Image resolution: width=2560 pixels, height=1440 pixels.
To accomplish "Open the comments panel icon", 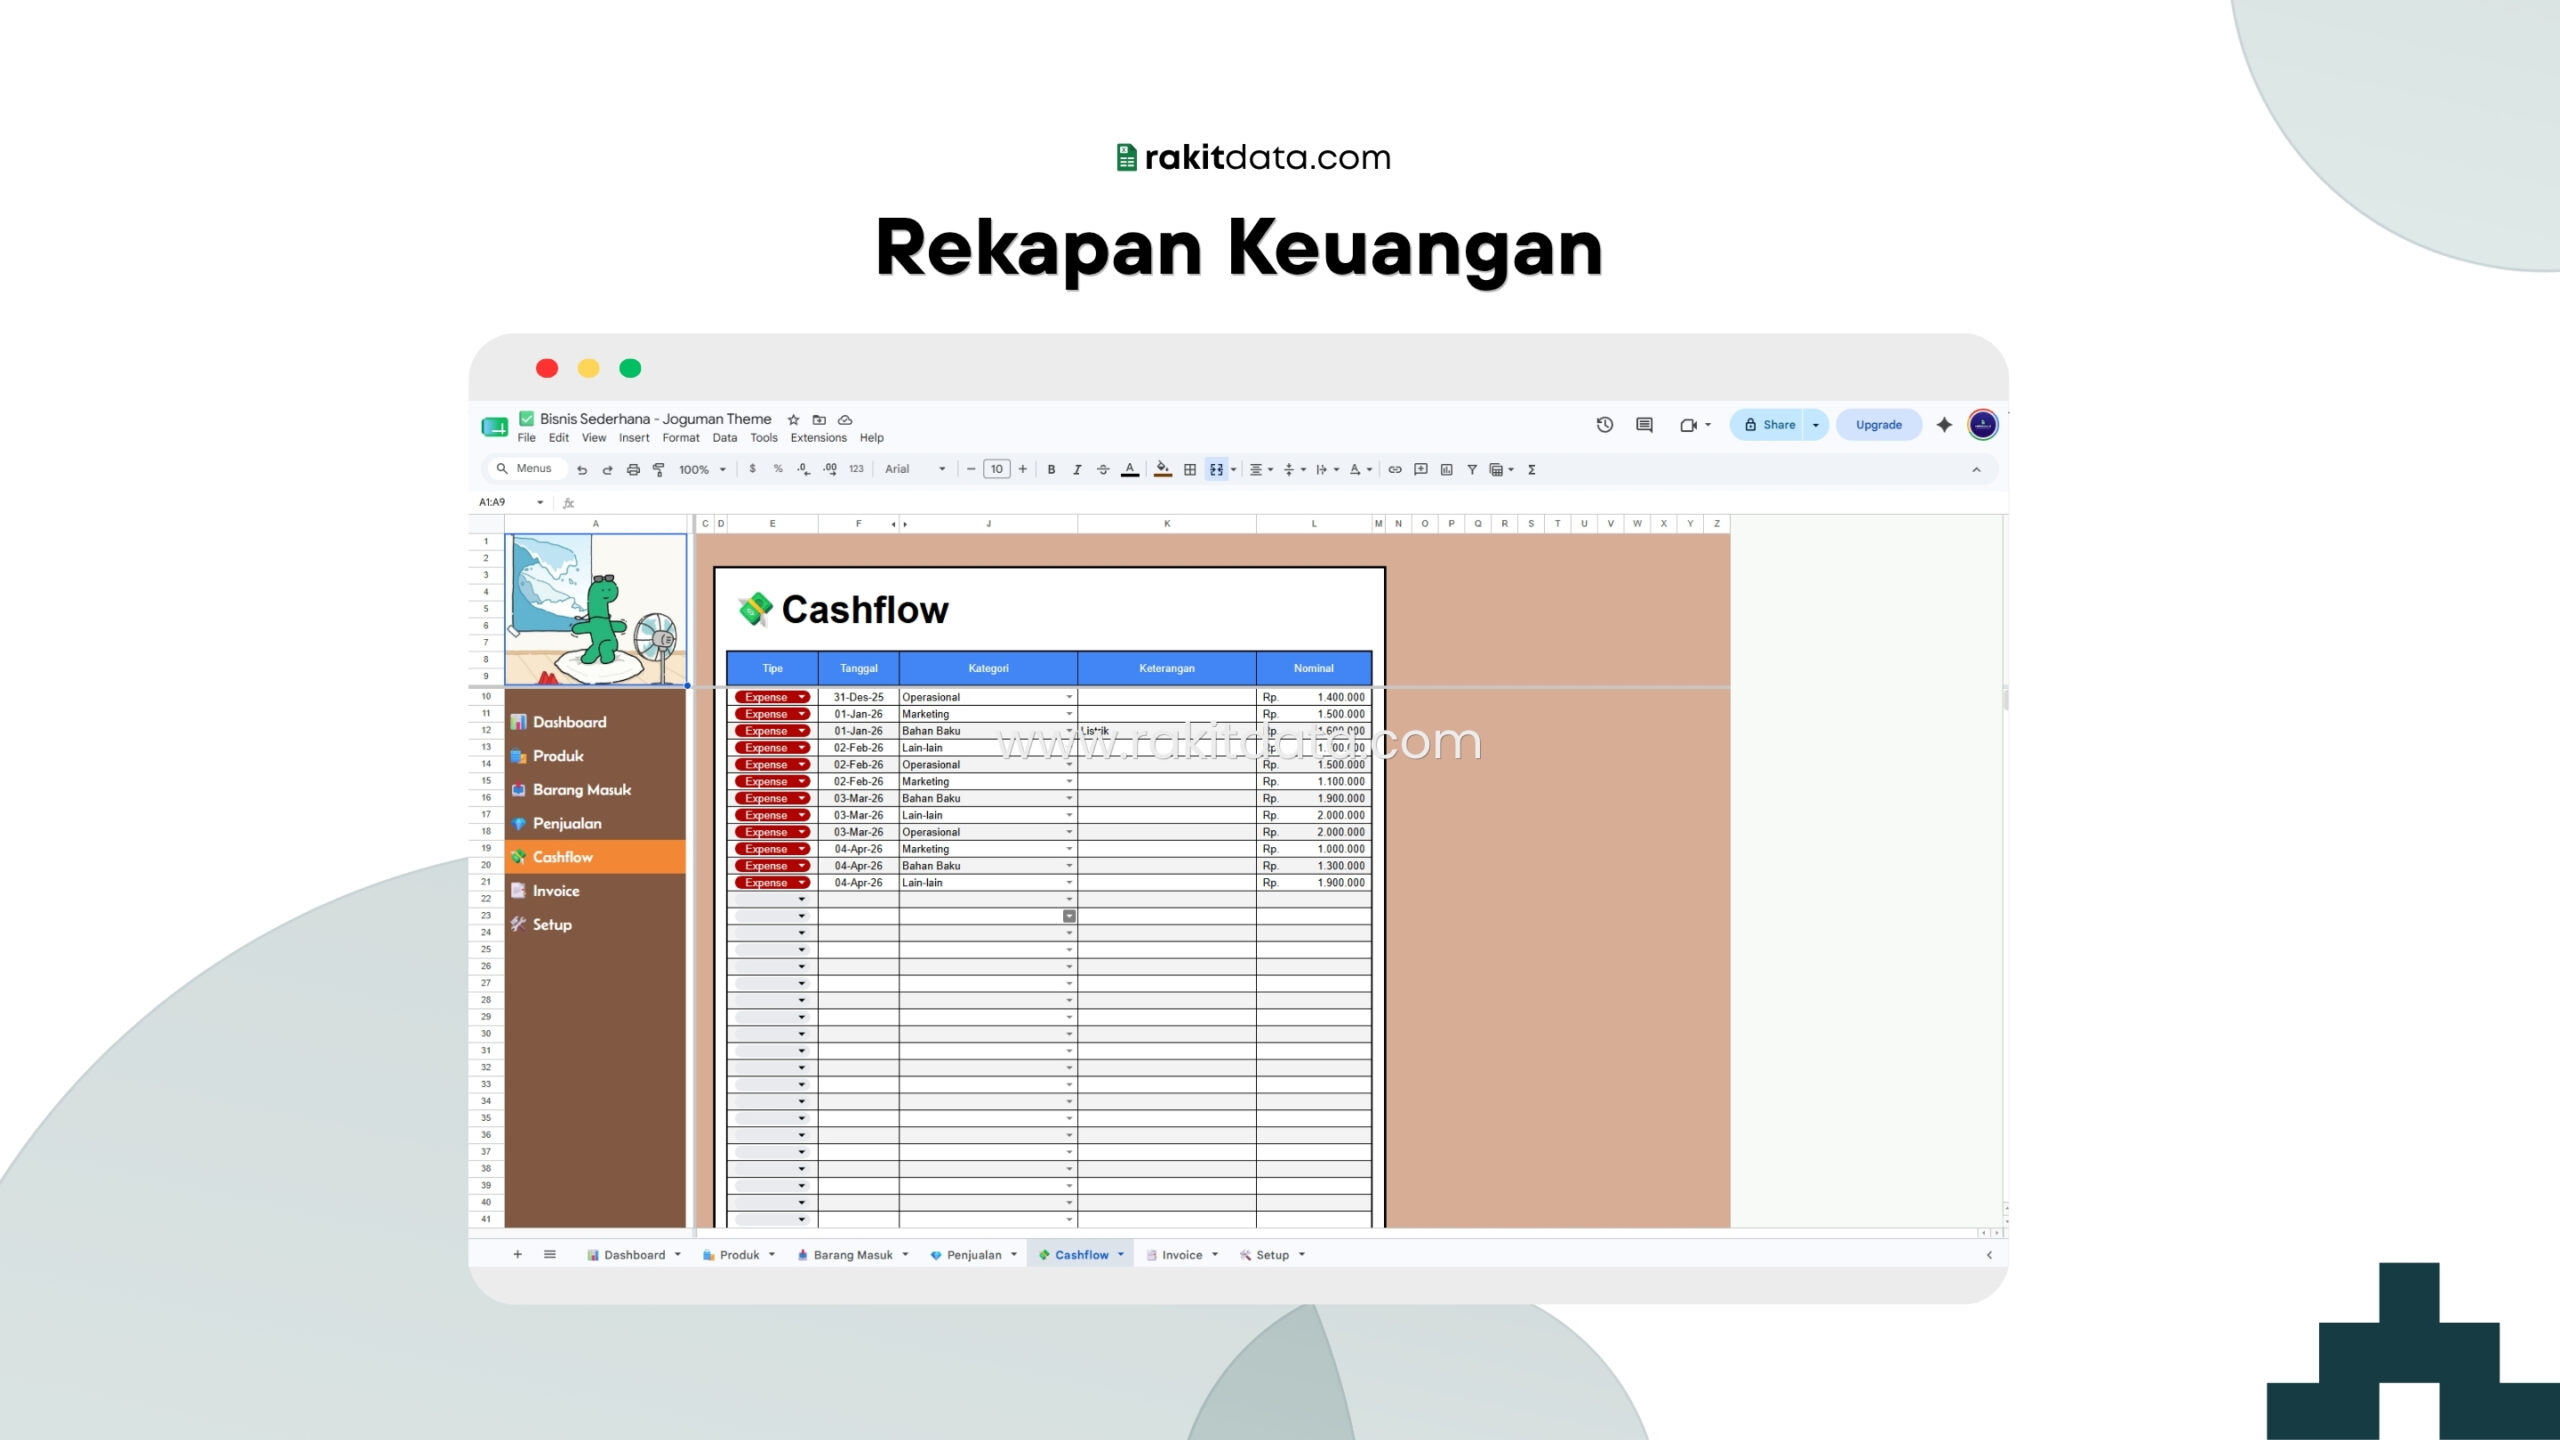I will tap(1644, 425).
